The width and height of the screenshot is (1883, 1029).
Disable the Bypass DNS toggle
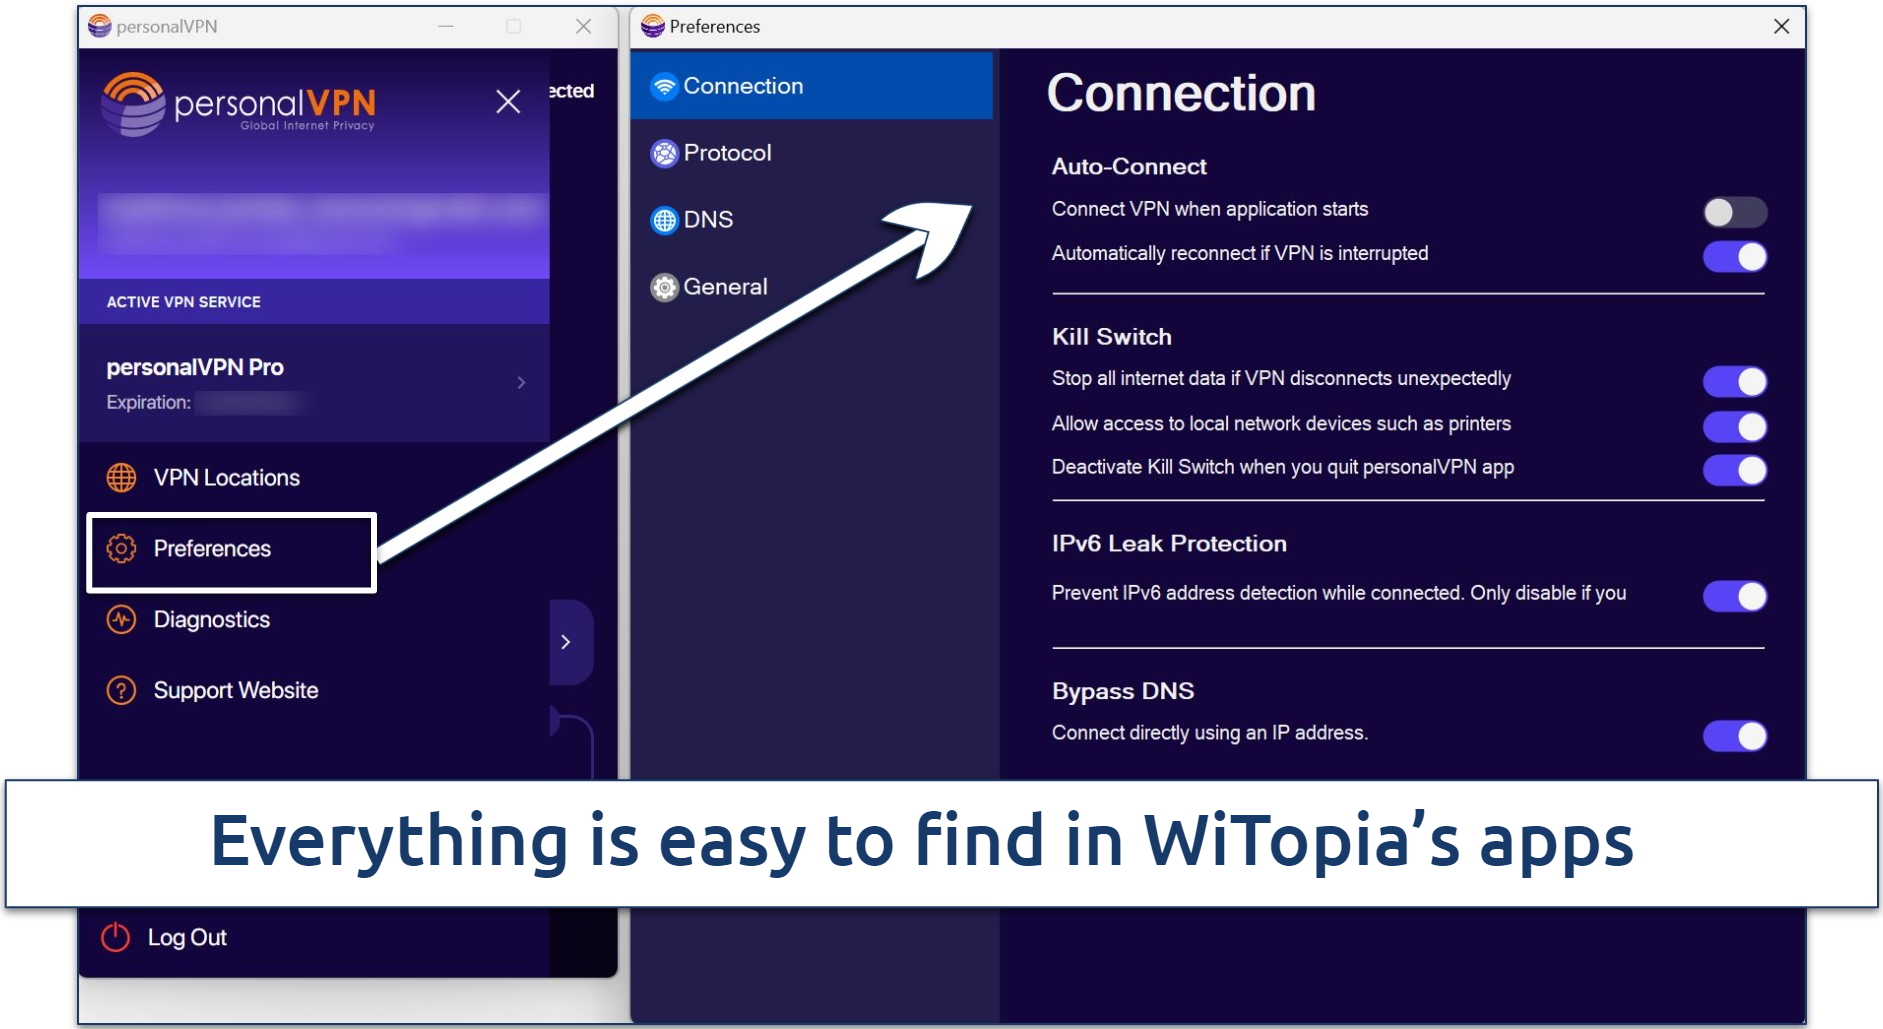tap(1735, 737)
